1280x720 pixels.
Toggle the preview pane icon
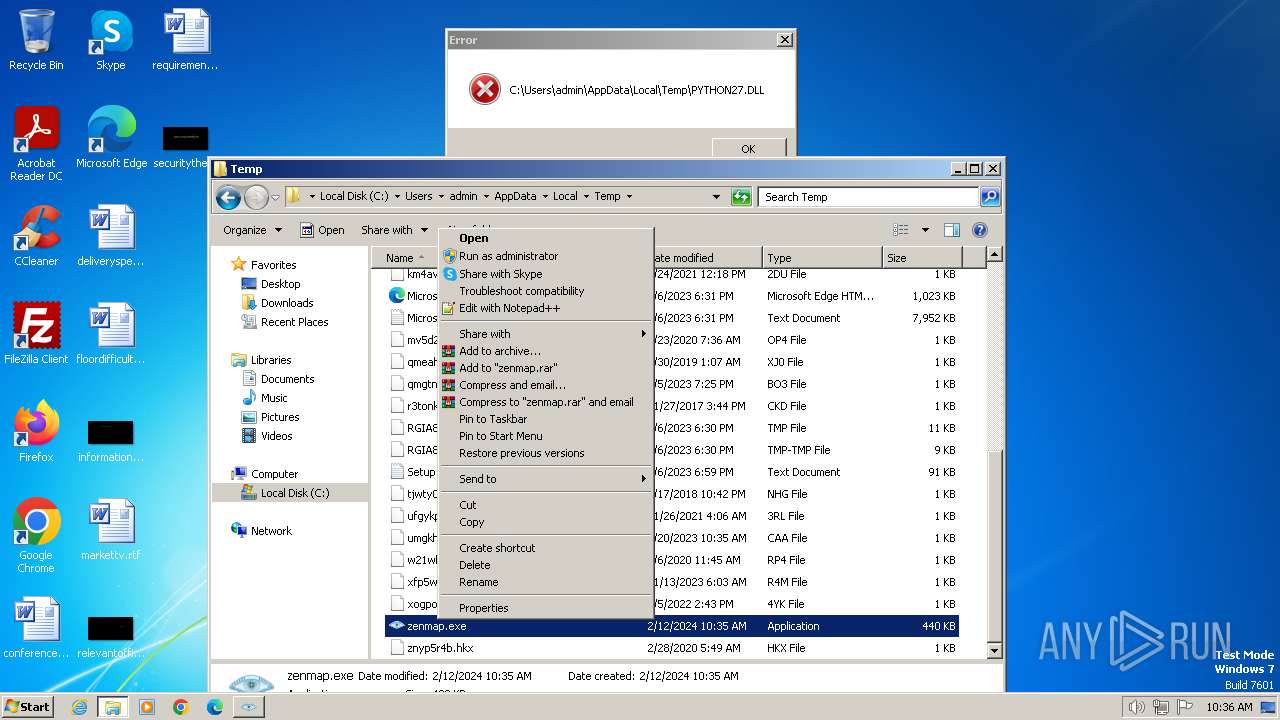[952, 230]
